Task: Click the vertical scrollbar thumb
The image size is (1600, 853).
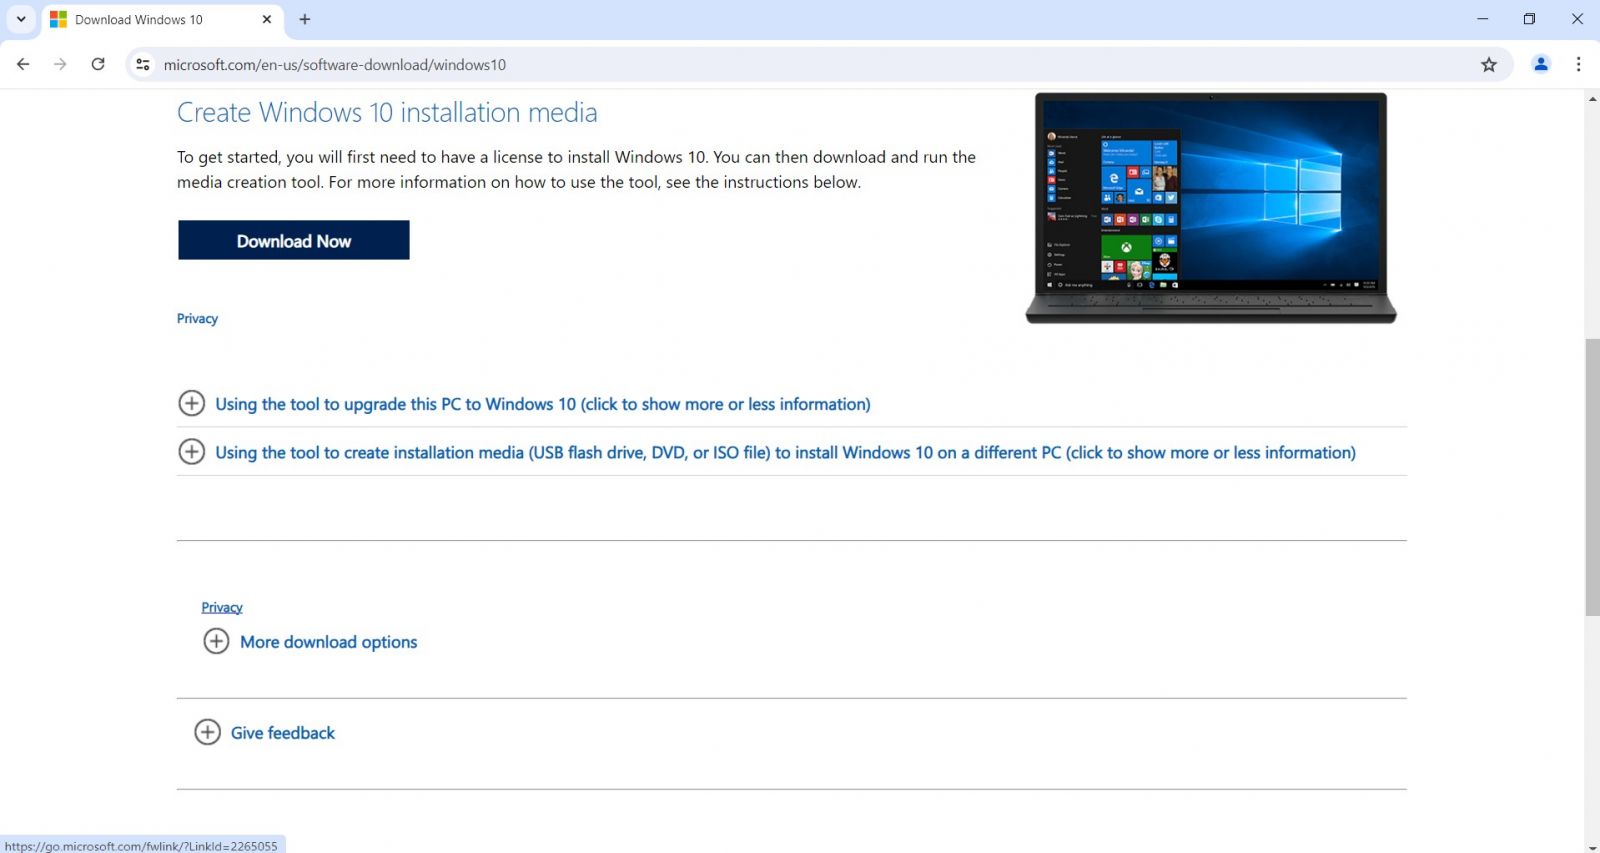Action: tap(1592, 478)
